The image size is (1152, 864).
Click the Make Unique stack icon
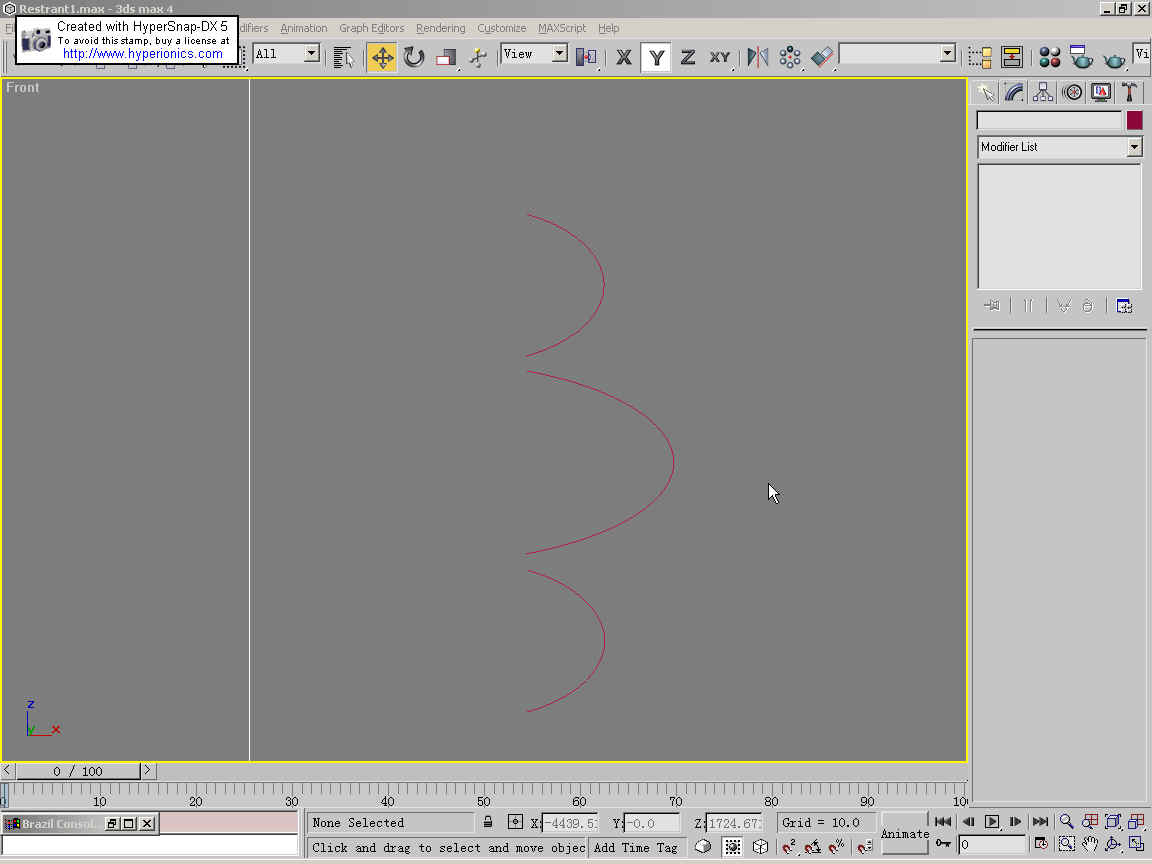point(1064,306)
